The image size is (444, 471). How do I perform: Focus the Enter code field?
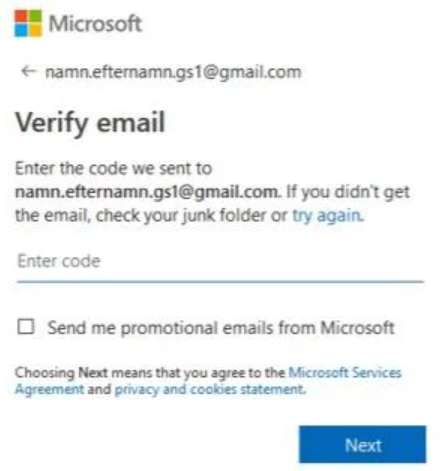220,261
